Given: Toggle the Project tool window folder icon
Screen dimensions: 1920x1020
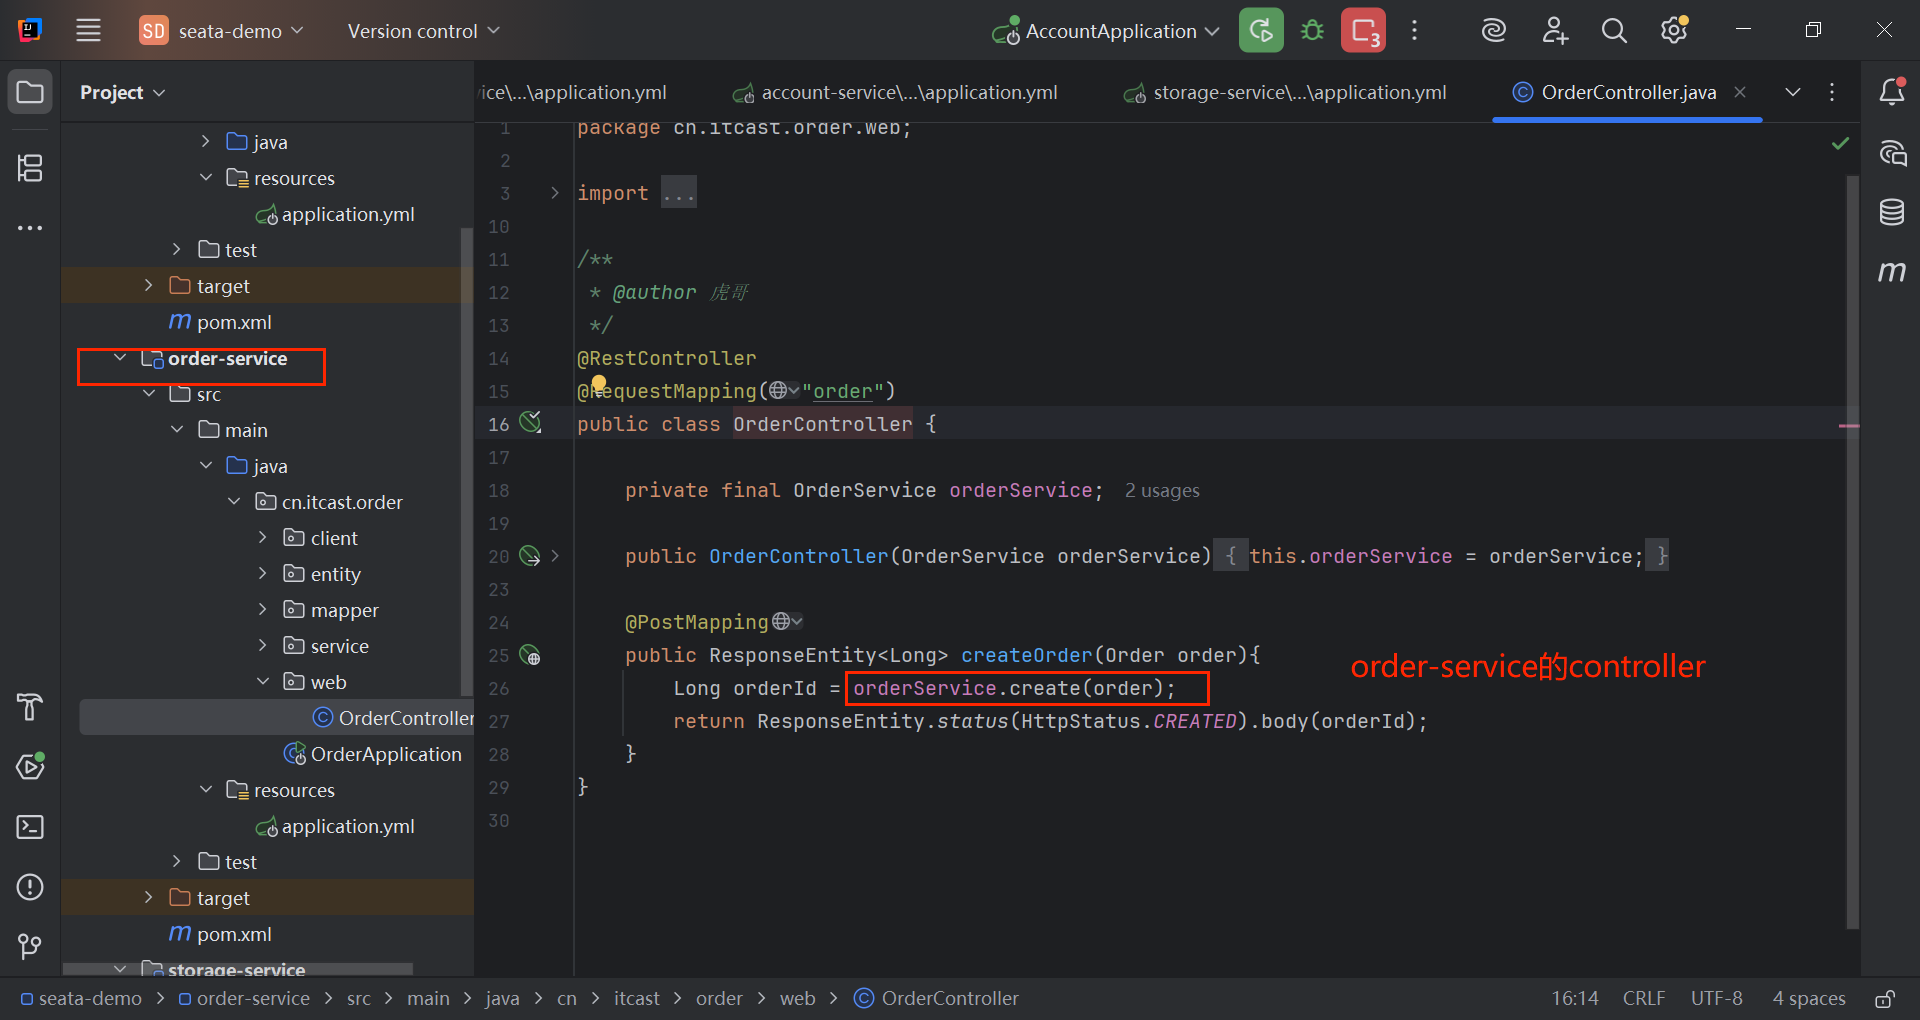Looking at the screenshot, I should click(30, 92).
